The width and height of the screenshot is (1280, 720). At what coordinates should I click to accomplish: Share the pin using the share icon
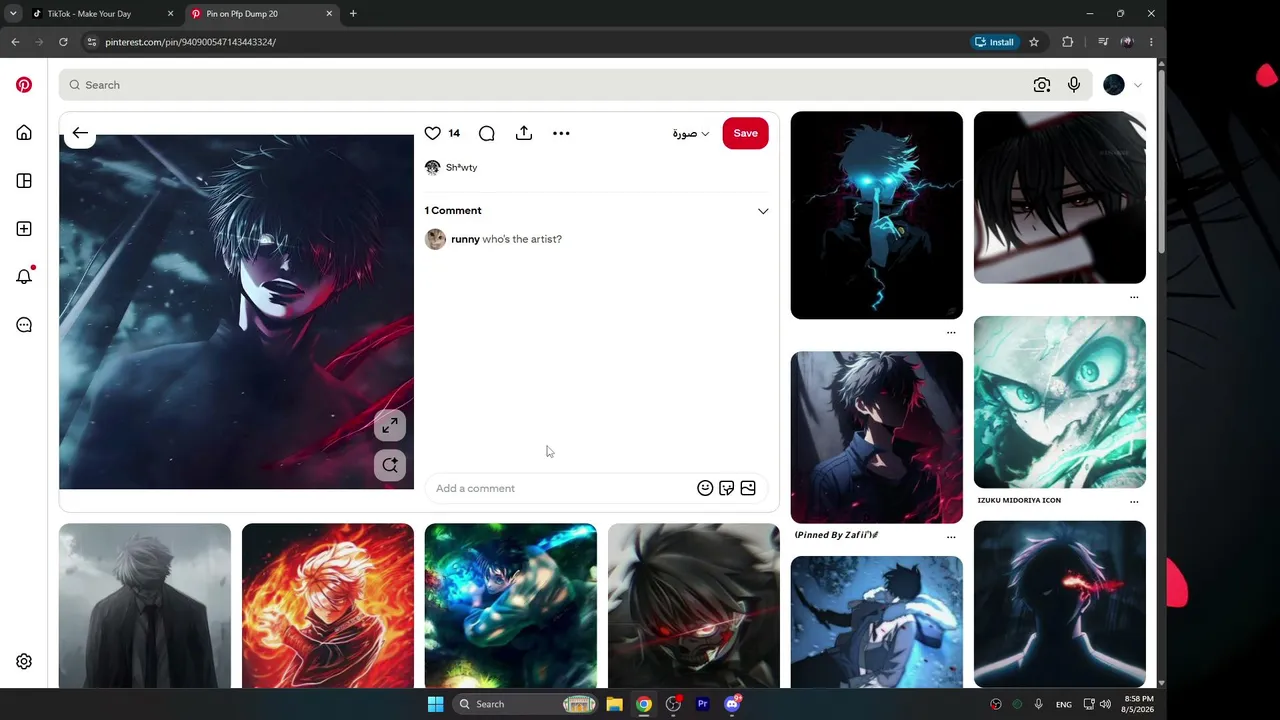coord(524,133)
